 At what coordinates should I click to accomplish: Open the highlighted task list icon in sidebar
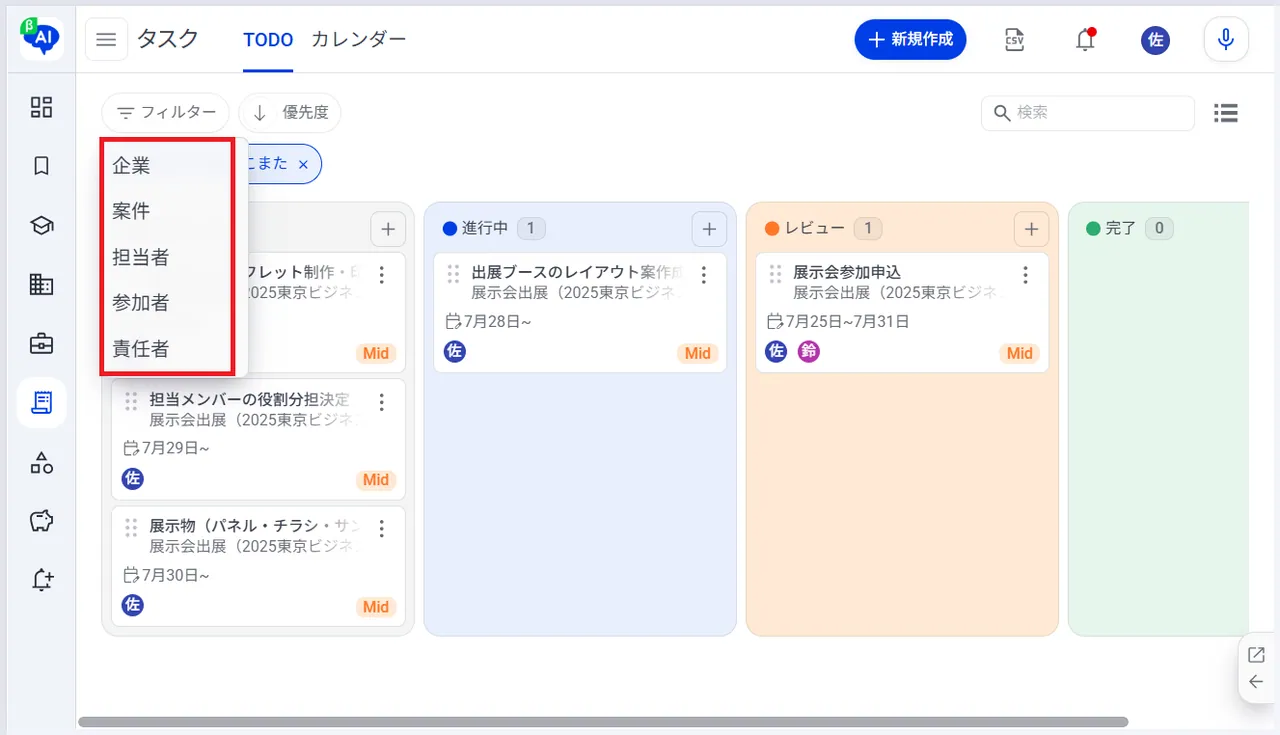pyautogui.click(x=41, y=403)
